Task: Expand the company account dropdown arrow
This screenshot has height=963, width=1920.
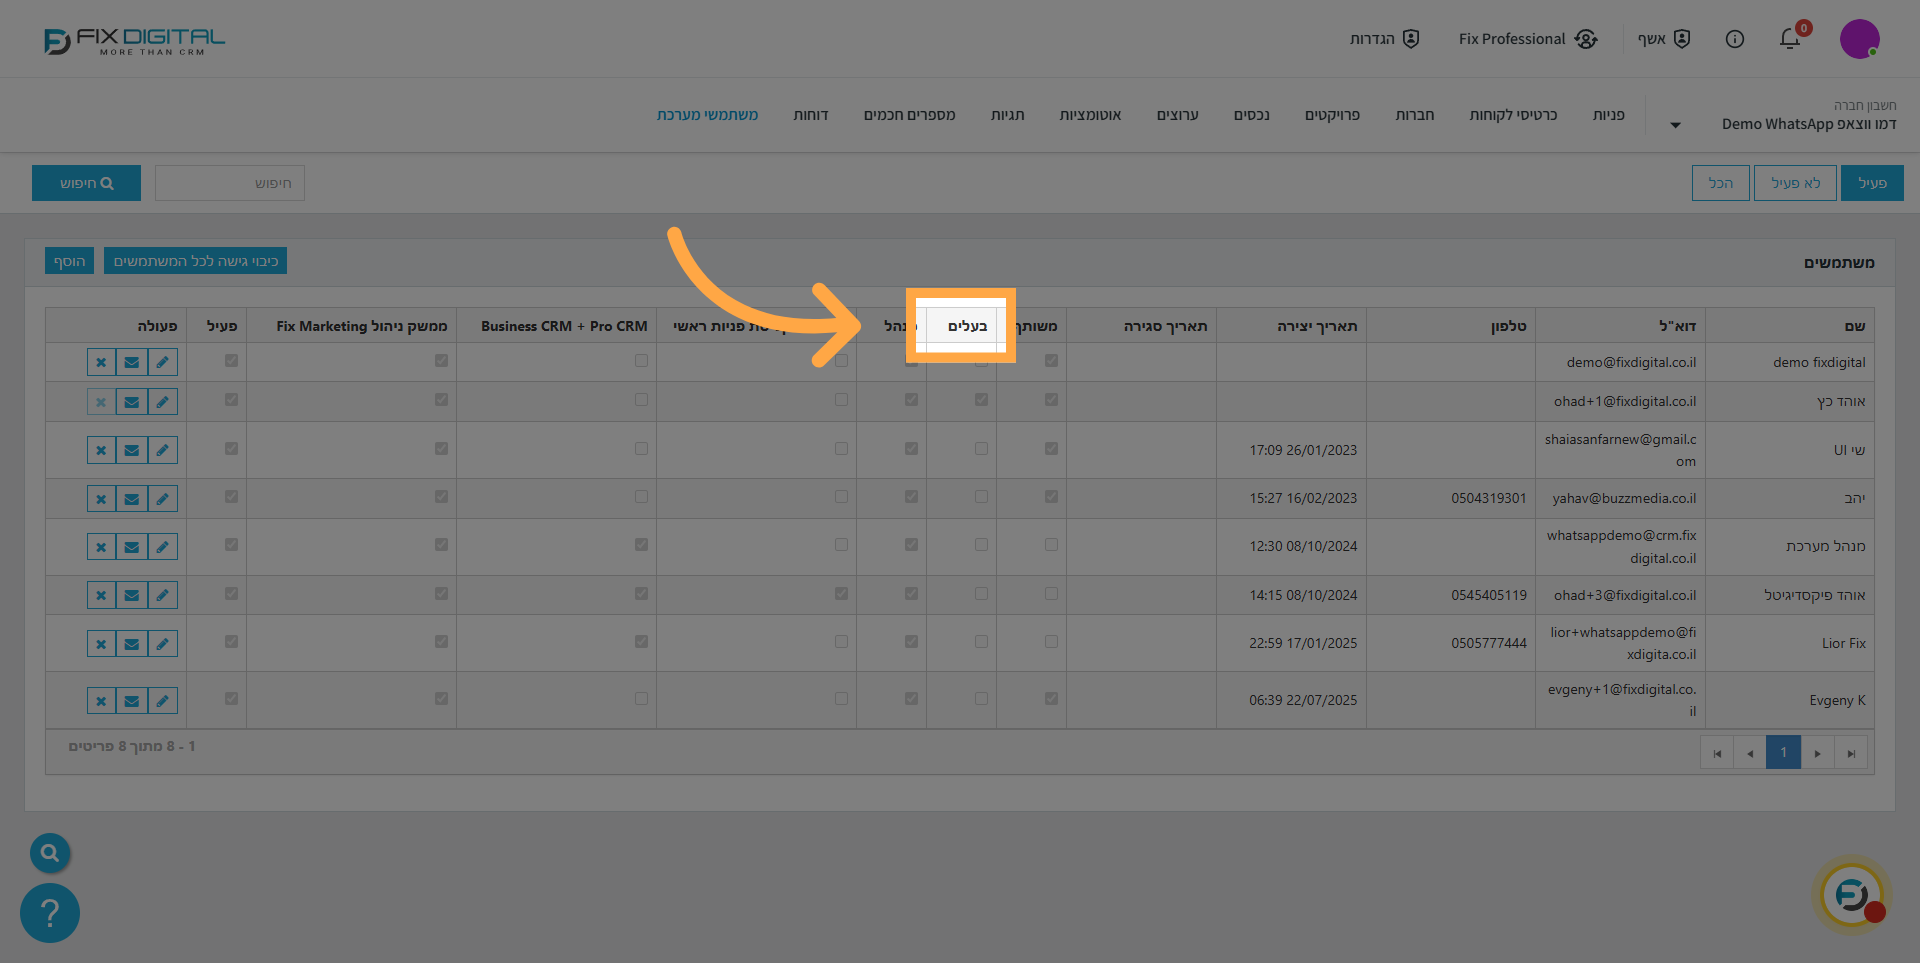Action: click(x=1675, y=125)
